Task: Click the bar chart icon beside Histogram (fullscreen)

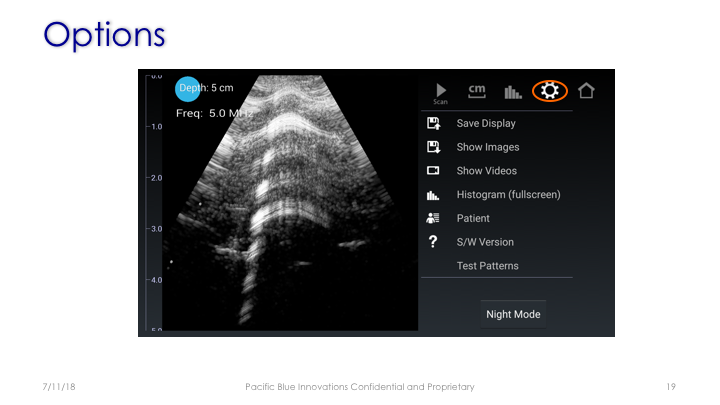Action: point(433,195)
